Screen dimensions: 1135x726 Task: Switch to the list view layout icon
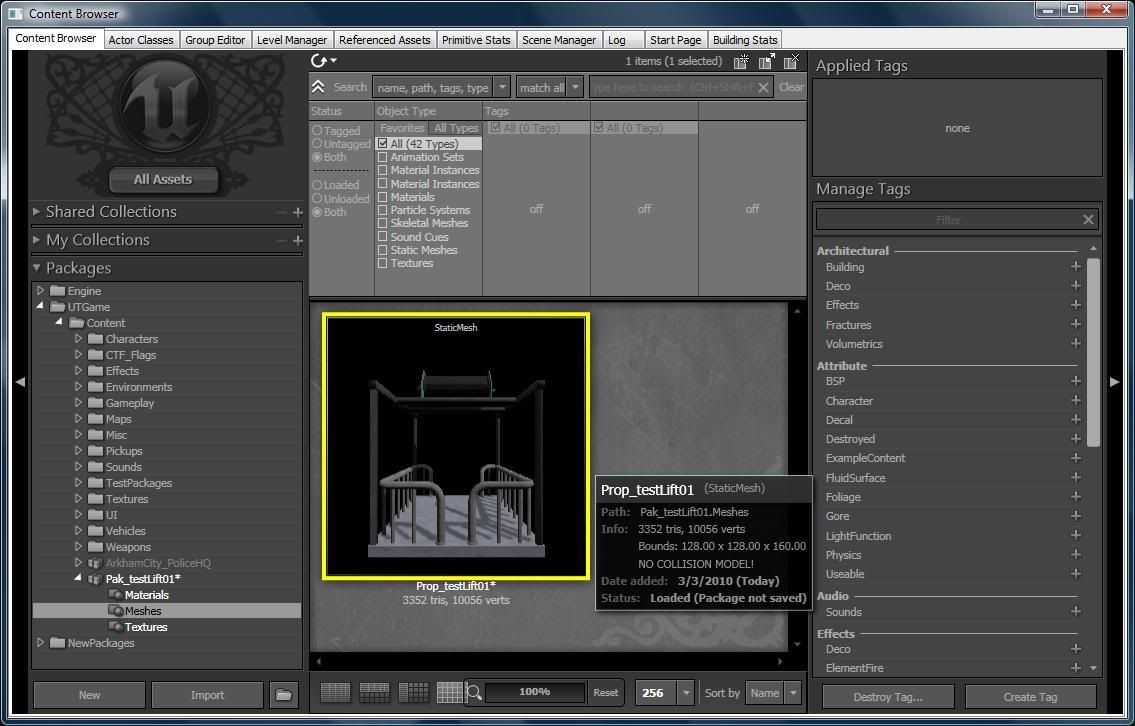(335, 693)
